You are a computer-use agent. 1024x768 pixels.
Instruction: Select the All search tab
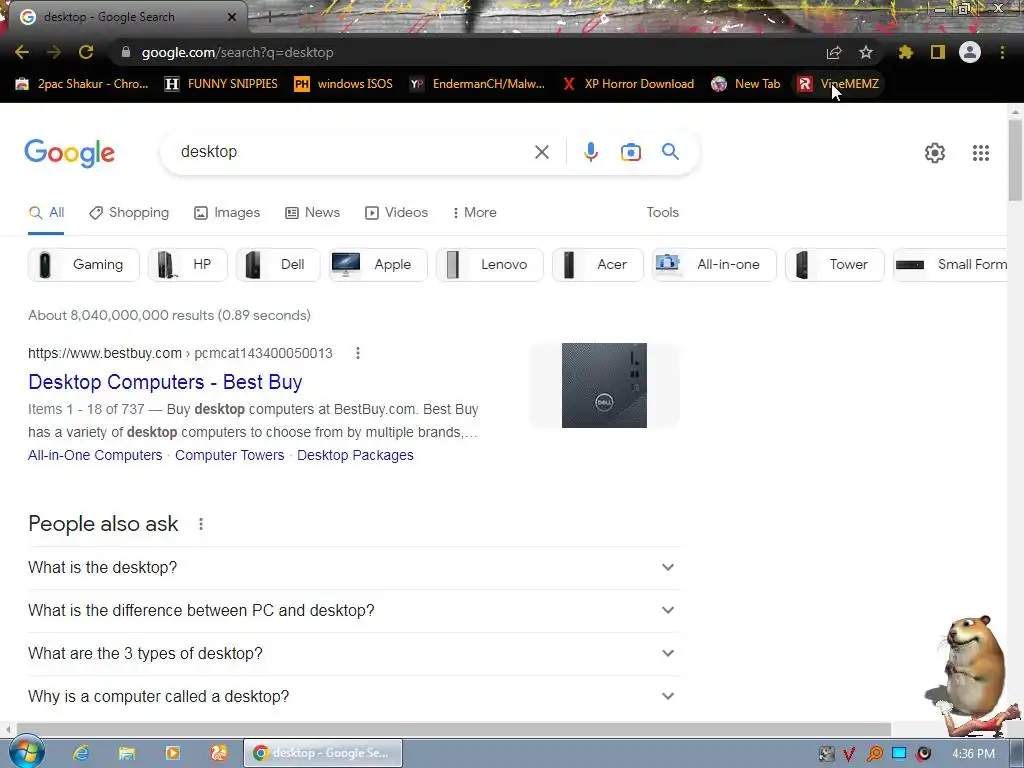point(46,213)
